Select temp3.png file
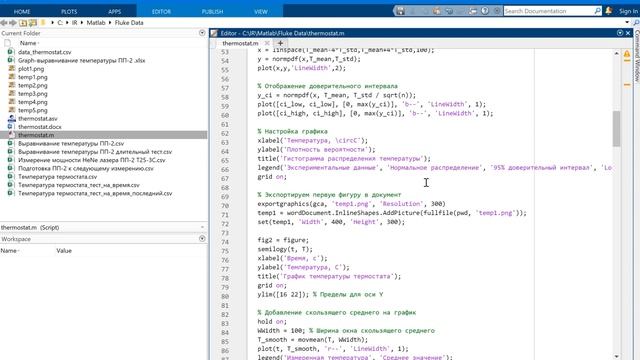This screenshot has height=360, width=640. 33,93
